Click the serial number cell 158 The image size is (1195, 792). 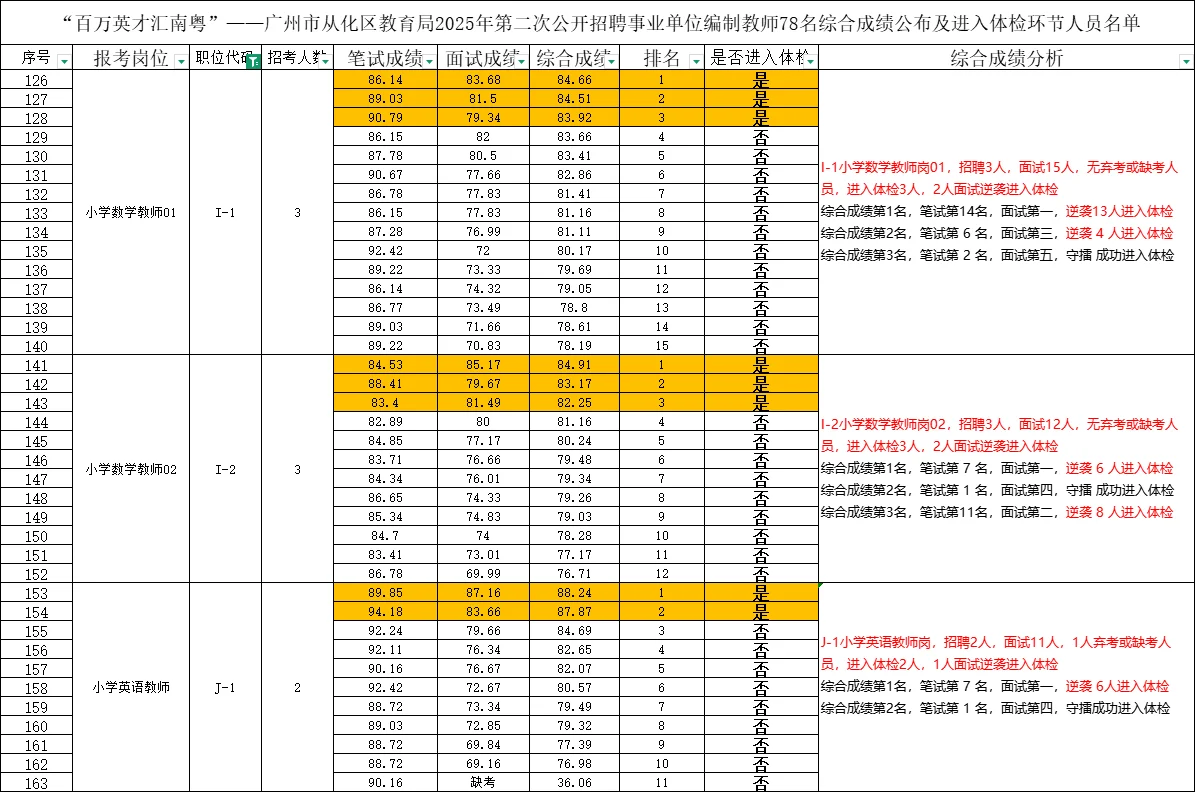pyautogui.click(x=37, y=688)
